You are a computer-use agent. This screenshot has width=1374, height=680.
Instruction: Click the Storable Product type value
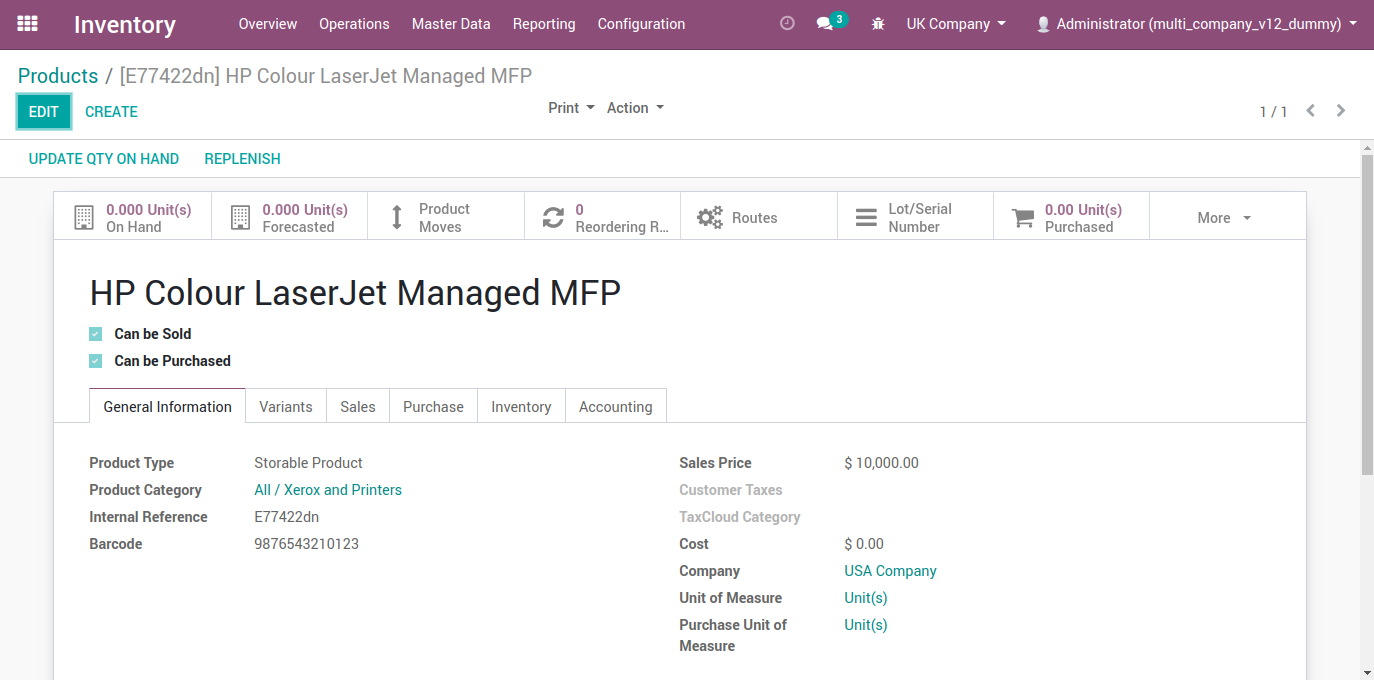(308, 463)
